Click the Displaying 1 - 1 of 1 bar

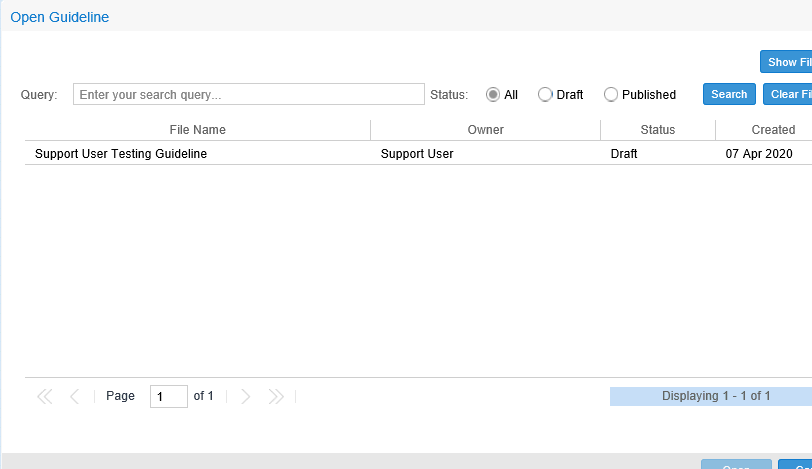coord(715,396)
